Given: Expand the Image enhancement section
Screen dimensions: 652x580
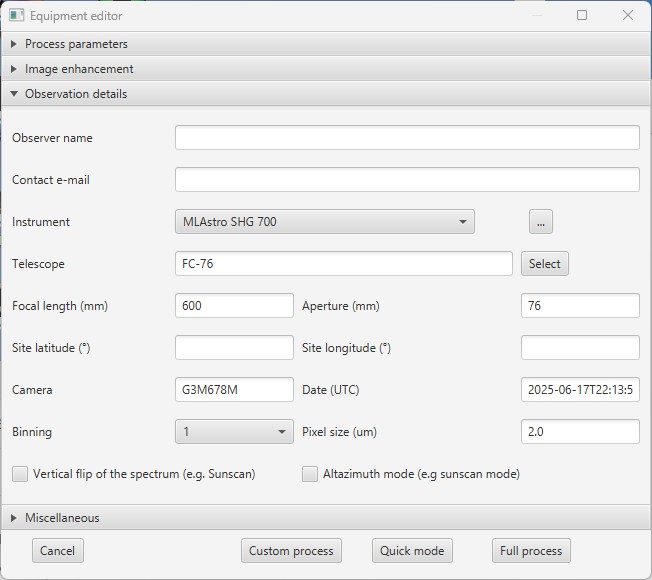Looking at the screenshot, I should coord(79,69).
